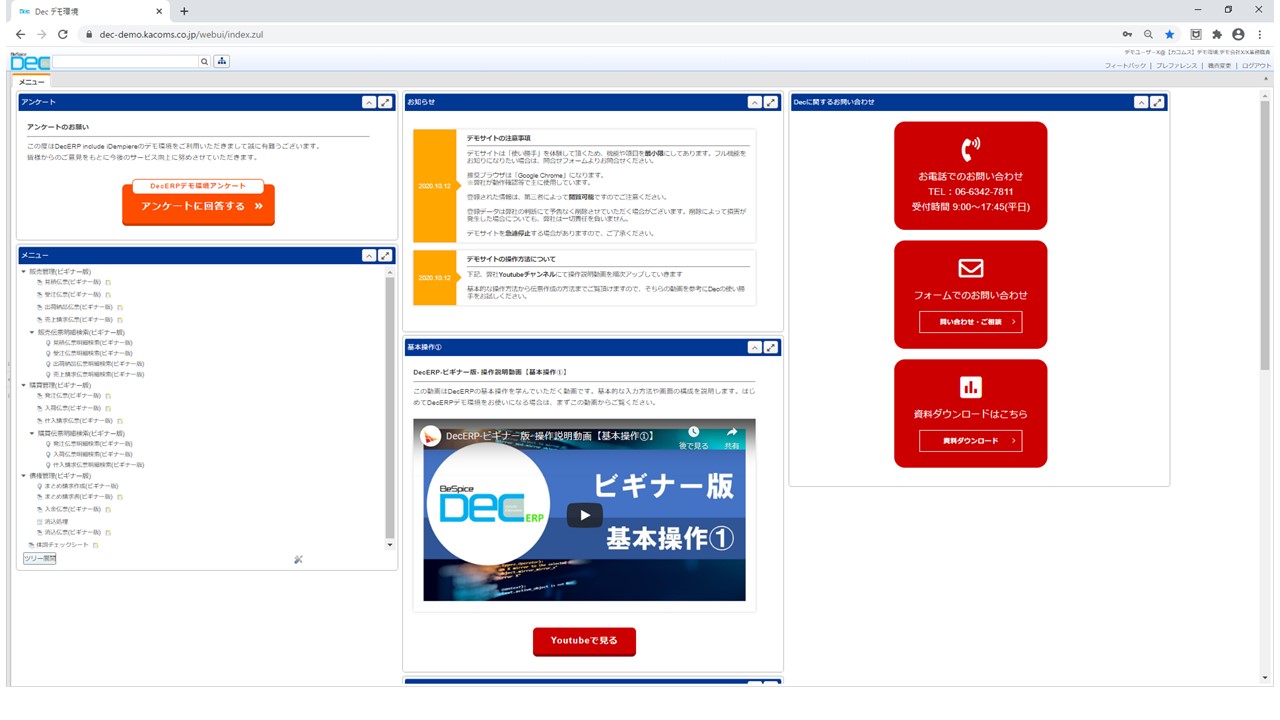Click the video channel logo icon
The image size is (1280, 720).
click(431, 436)
